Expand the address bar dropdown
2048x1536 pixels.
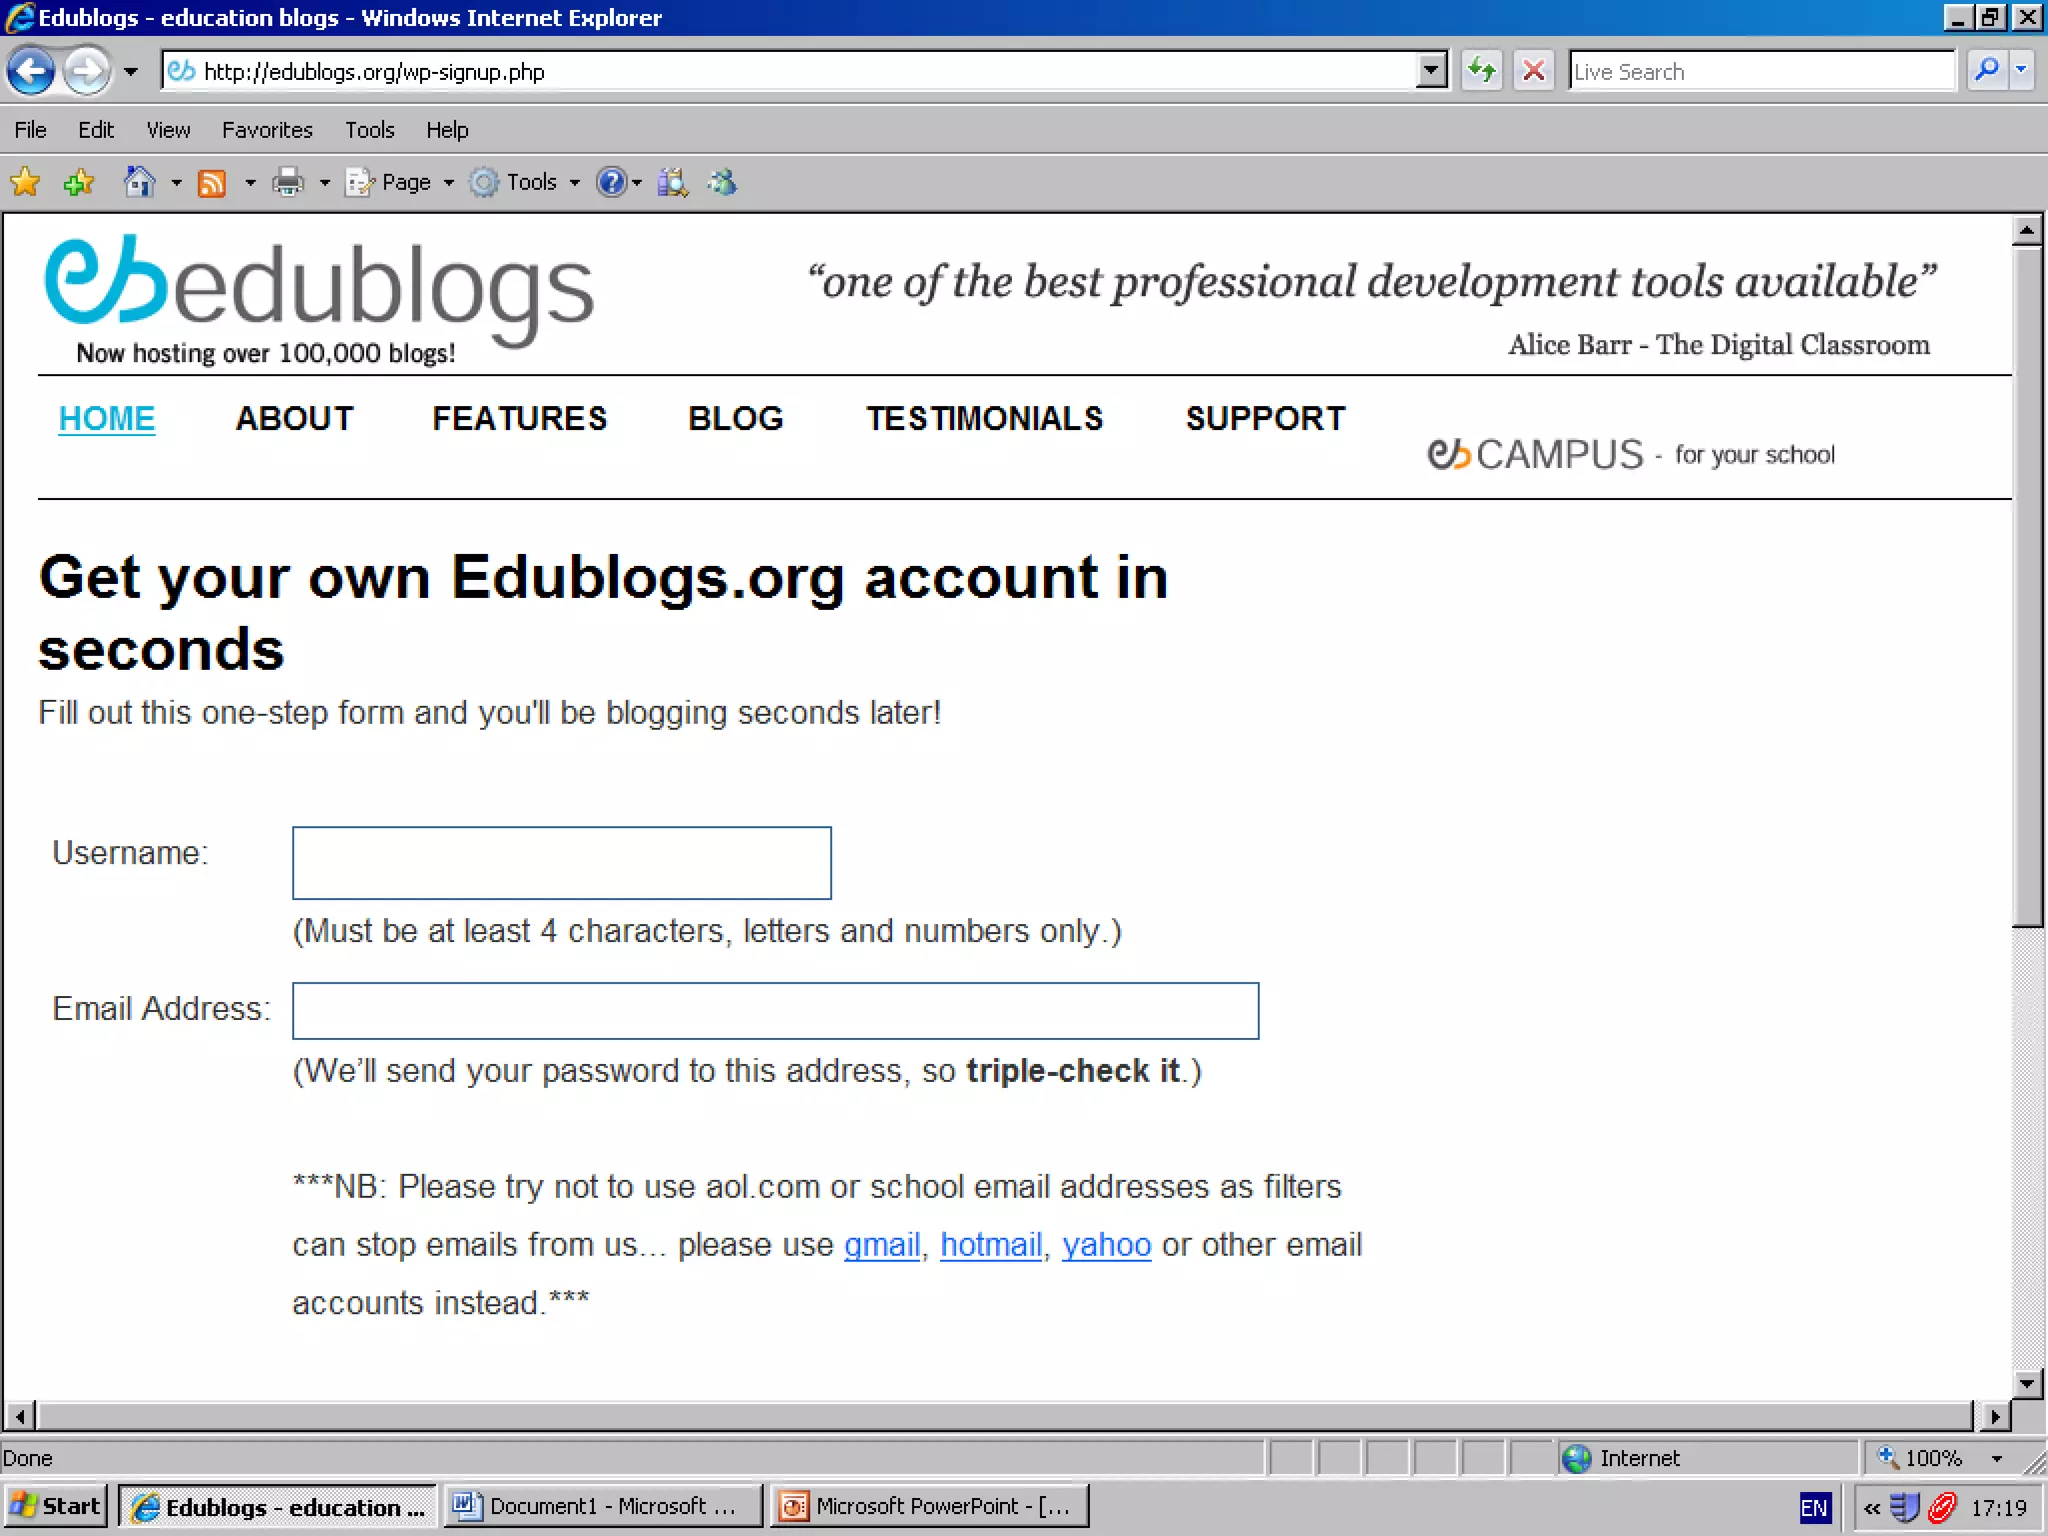[x=1431, y=71]
